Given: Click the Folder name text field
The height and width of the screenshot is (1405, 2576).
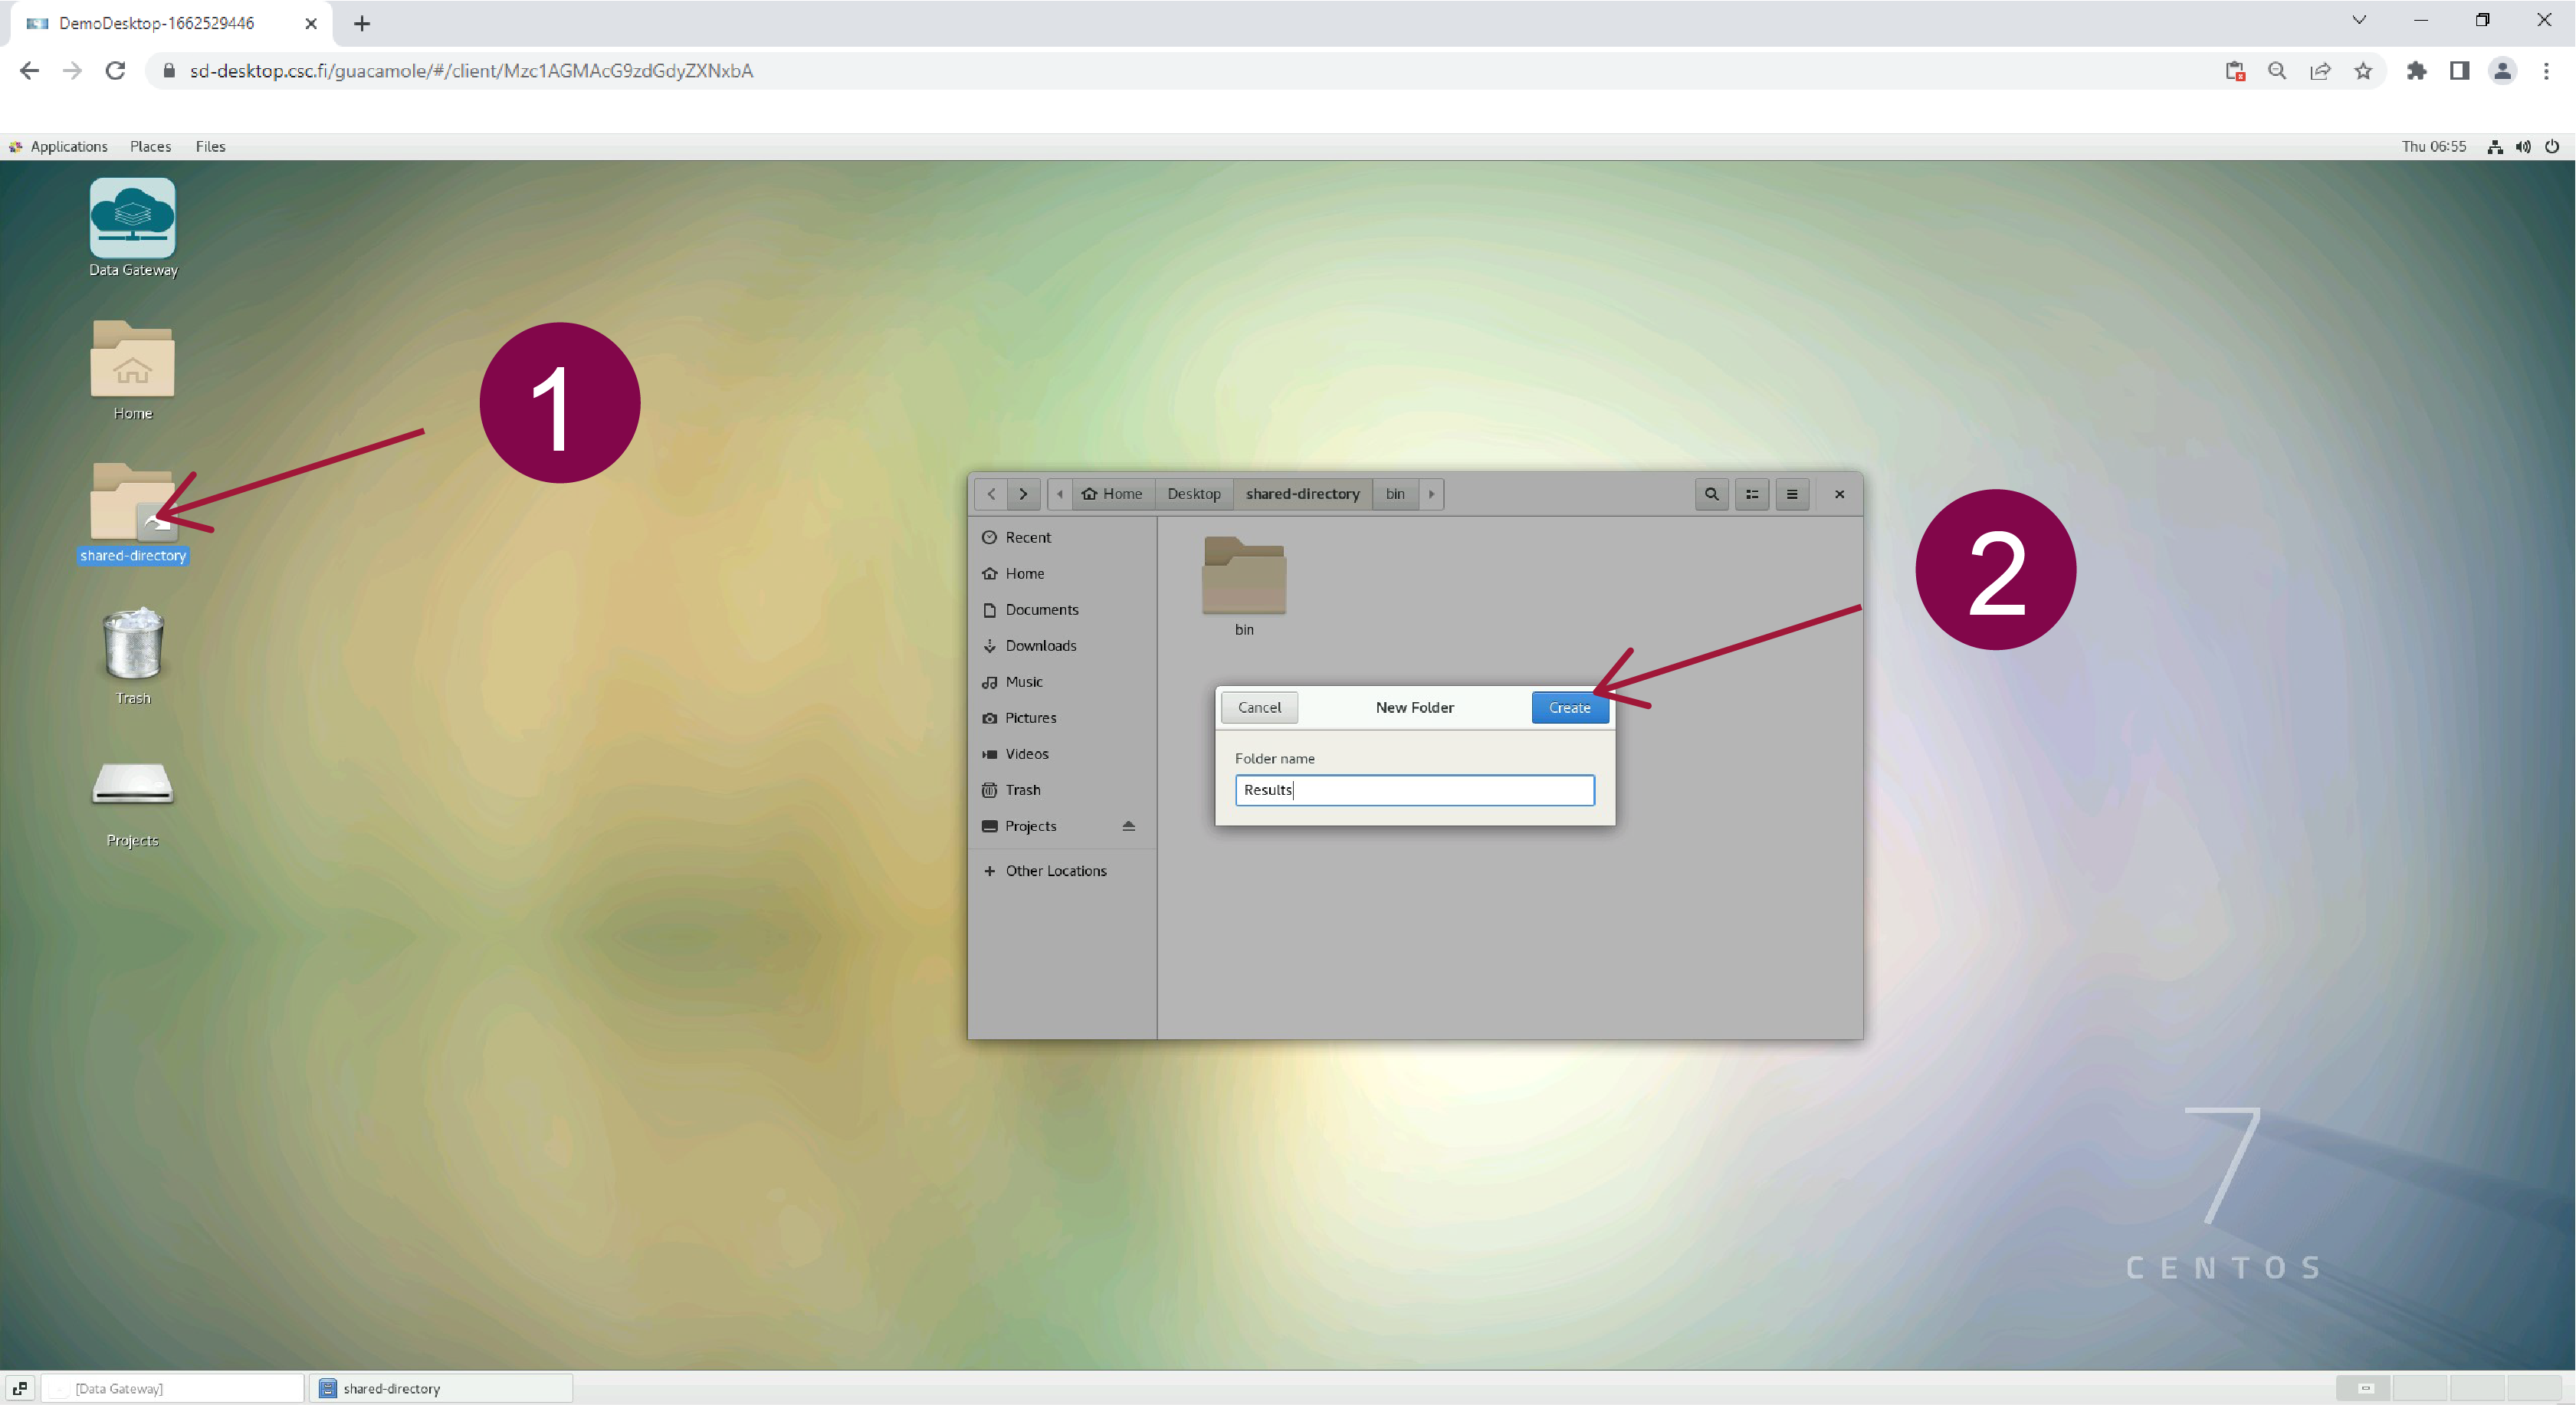Looking at the screenshot, I should point(1414,790).
